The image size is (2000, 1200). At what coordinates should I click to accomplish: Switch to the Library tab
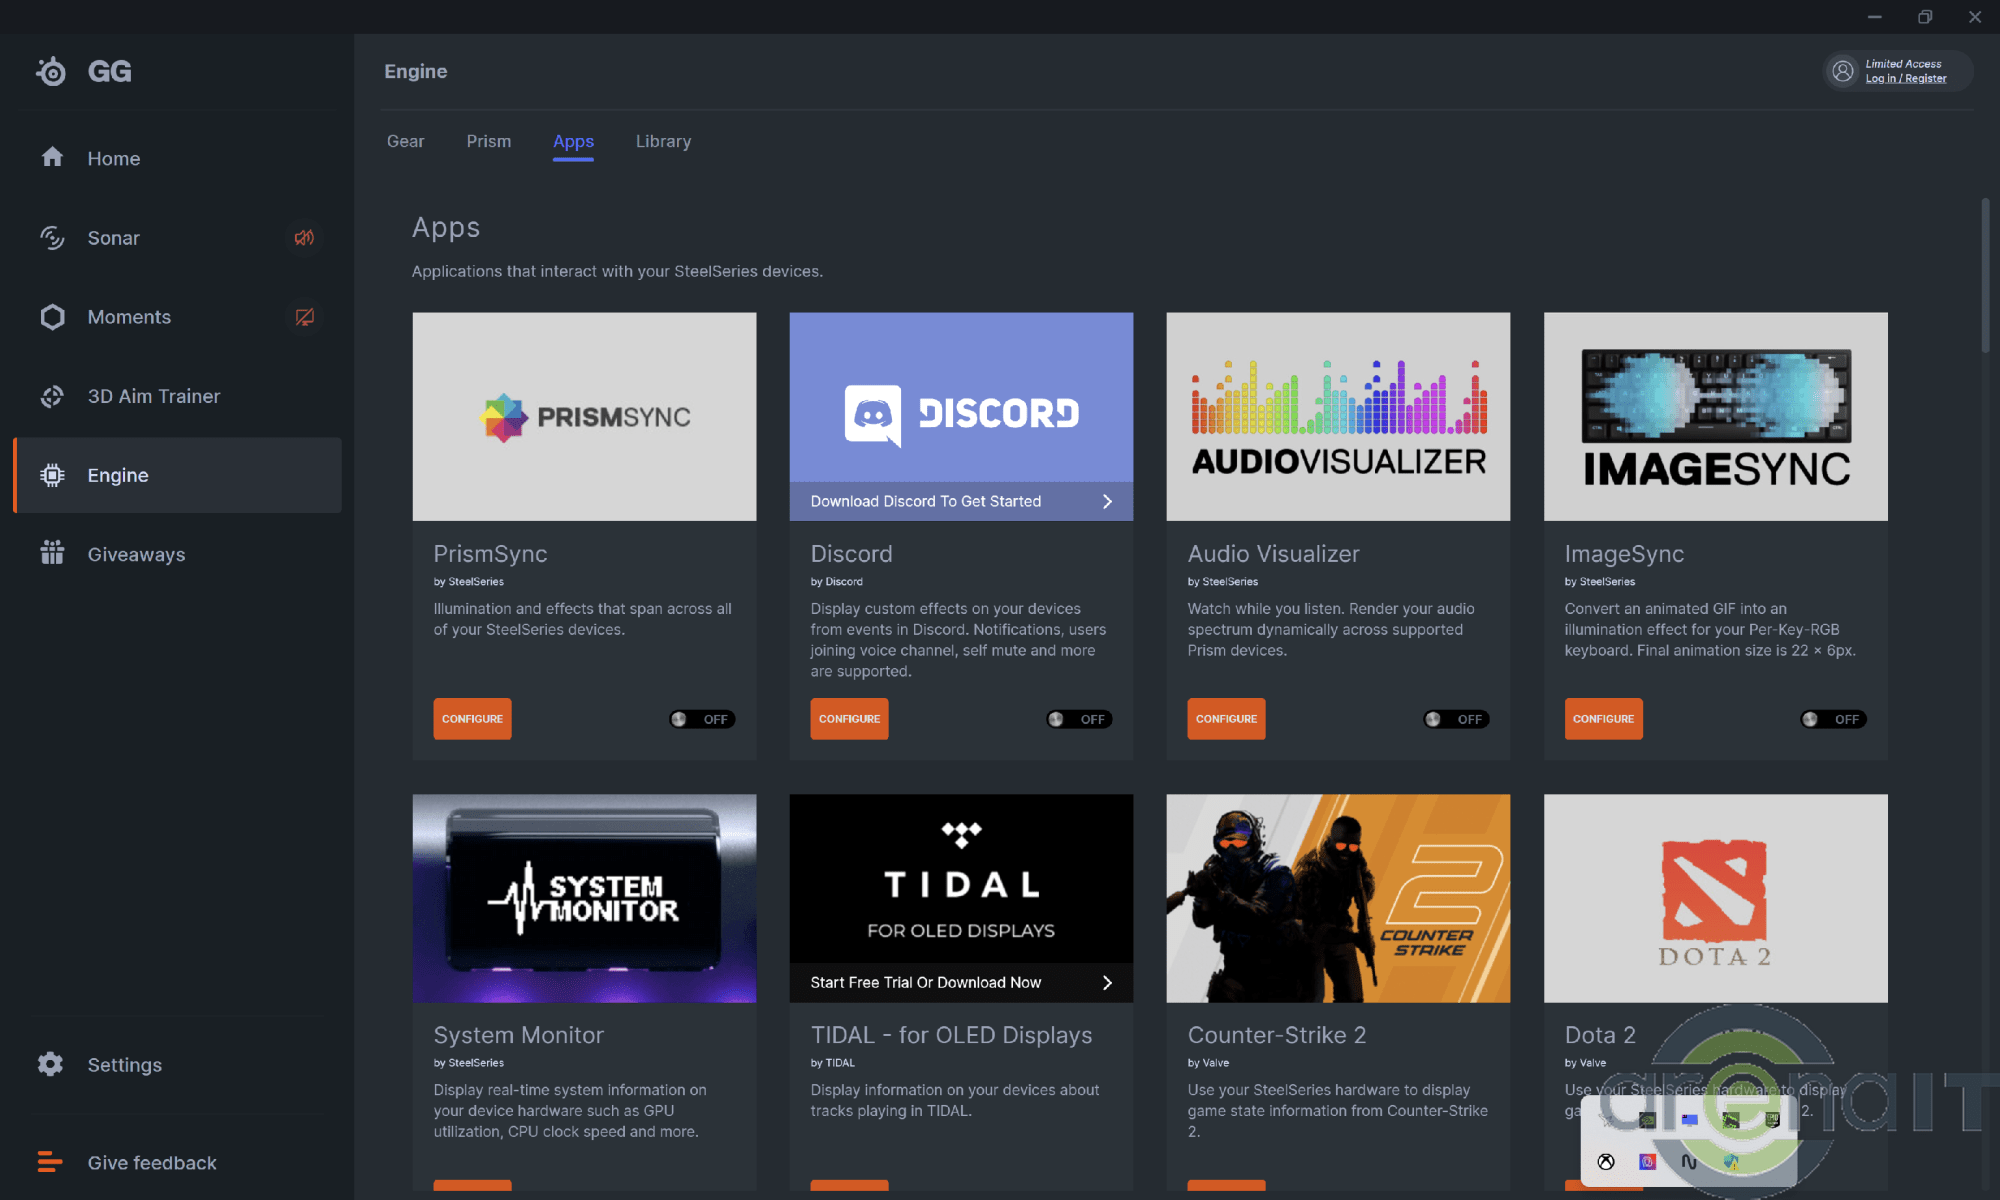pos(663,141)
